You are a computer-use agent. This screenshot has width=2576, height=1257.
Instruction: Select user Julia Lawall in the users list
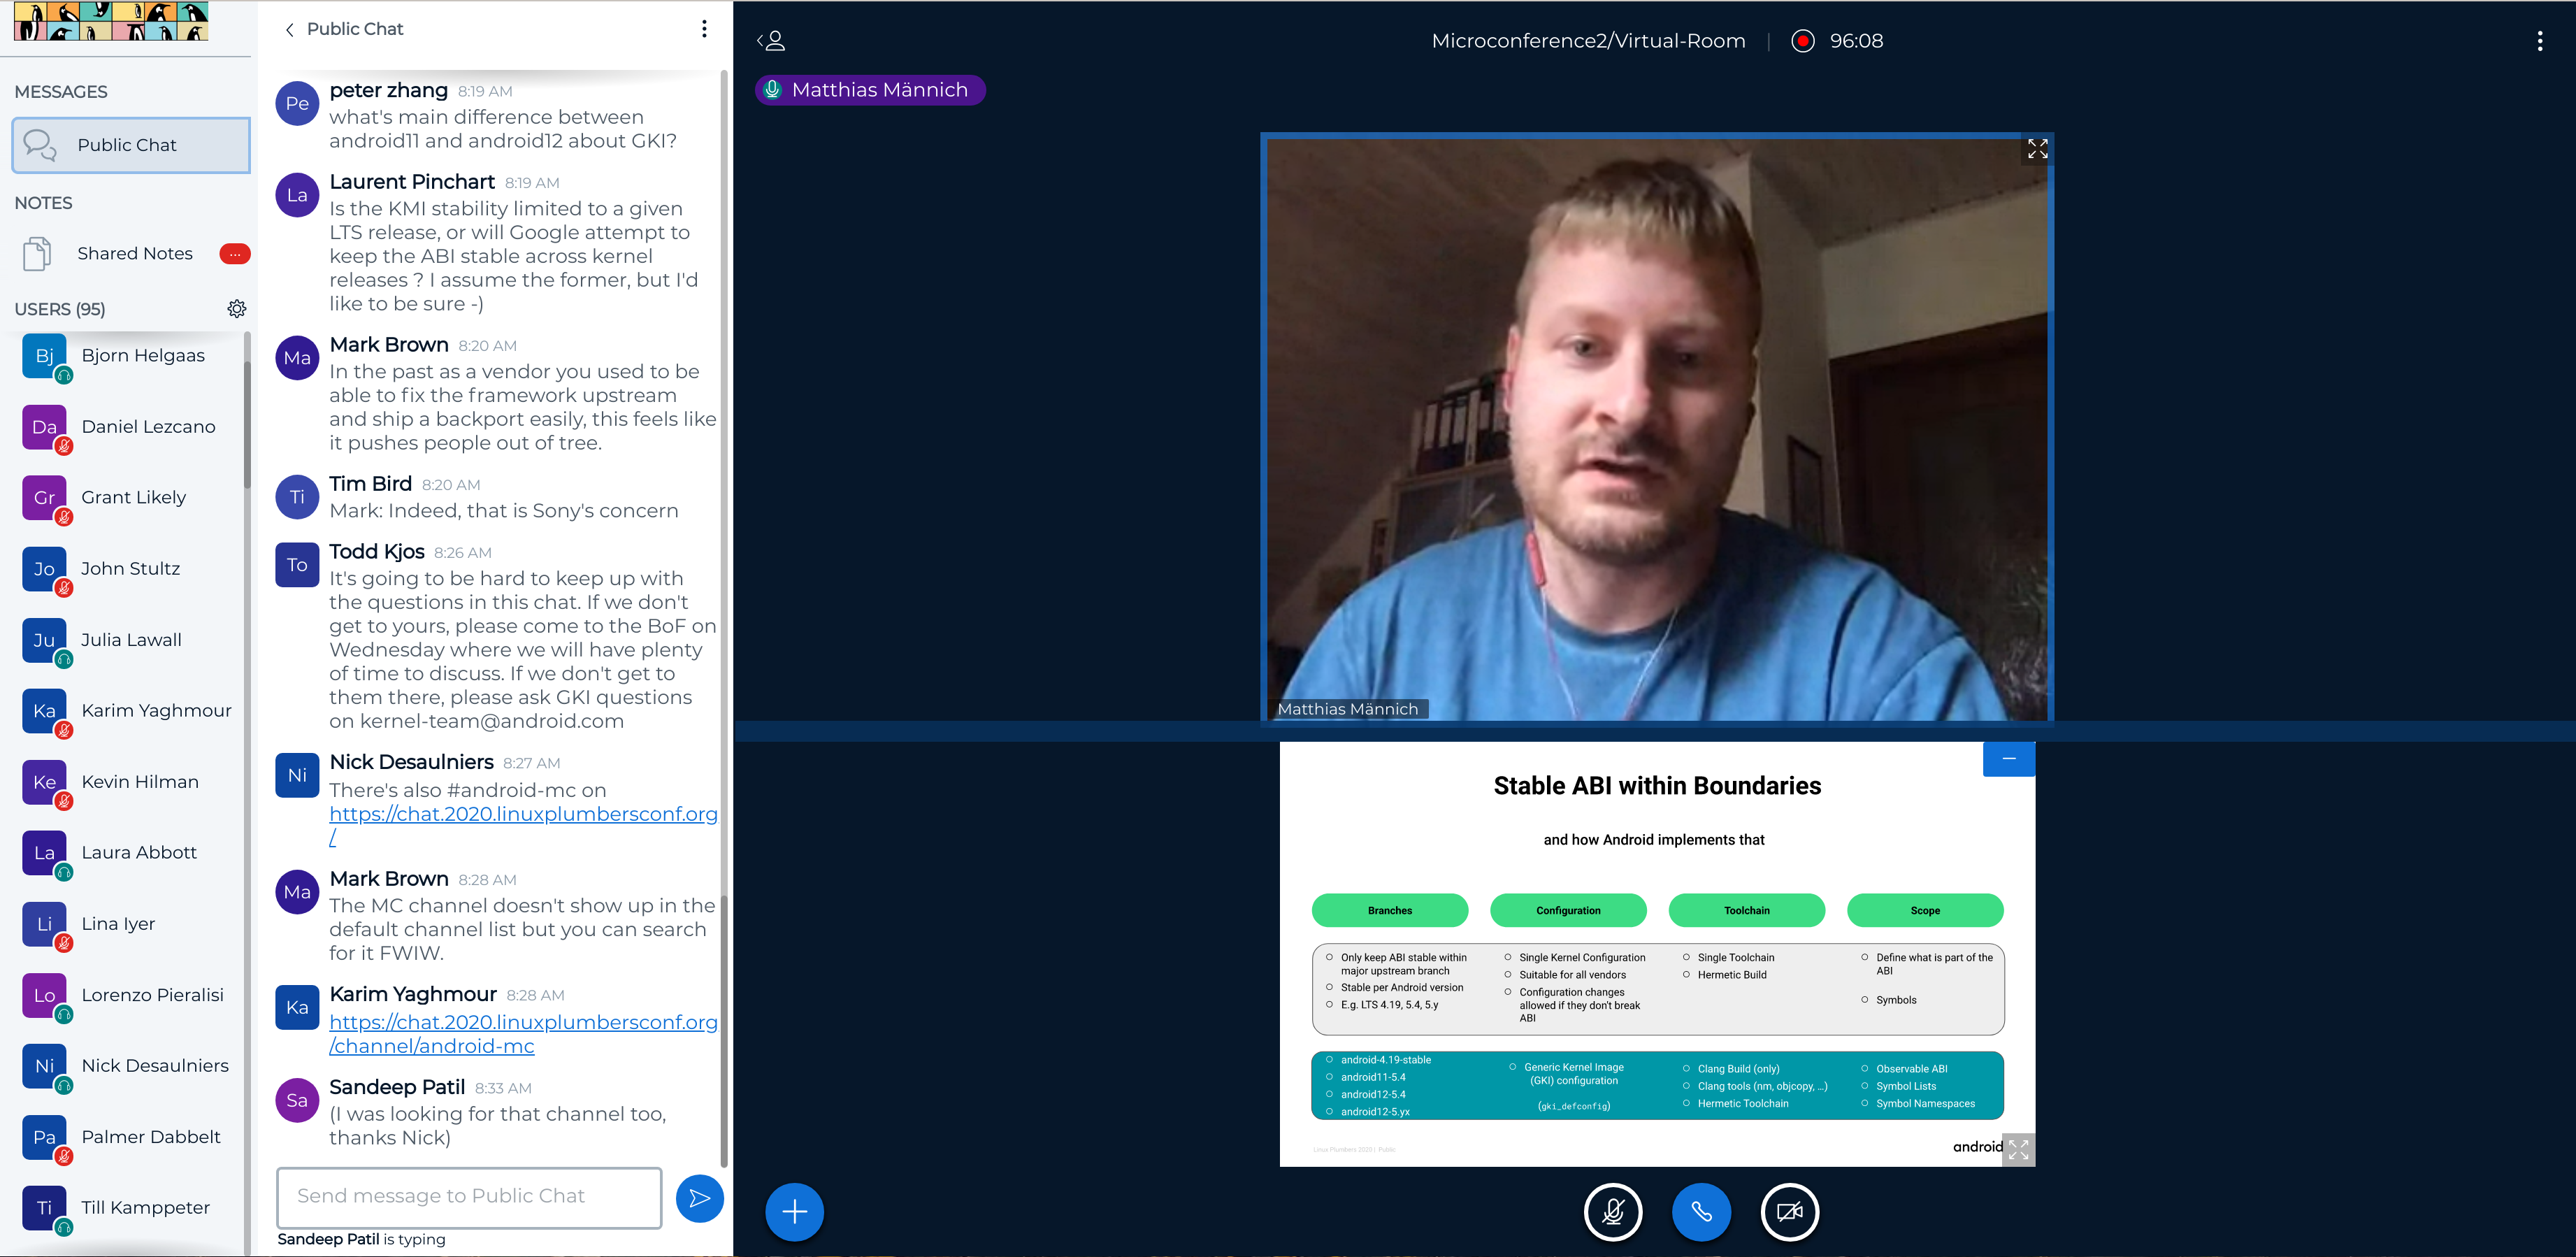[131, 640]
